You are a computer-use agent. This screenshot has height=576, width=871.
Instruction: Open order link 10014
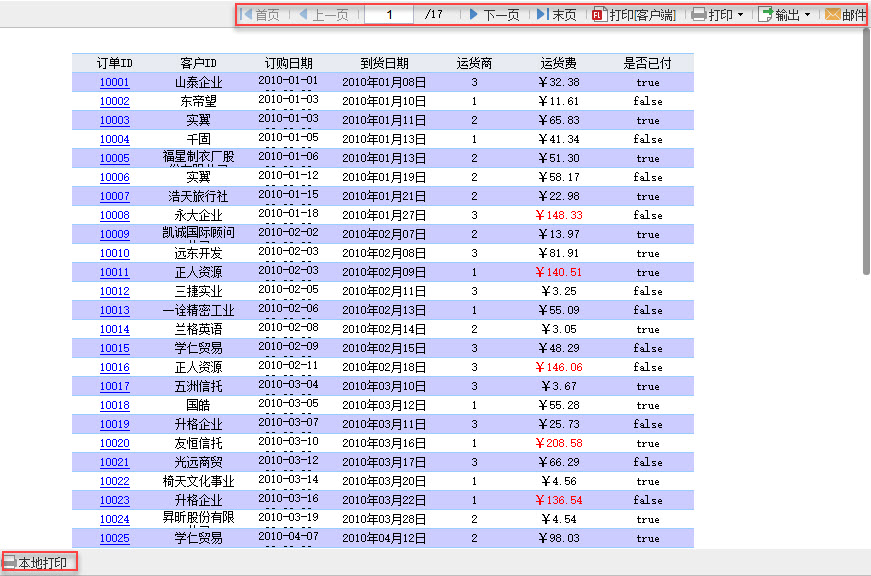[x=114, y=329]
